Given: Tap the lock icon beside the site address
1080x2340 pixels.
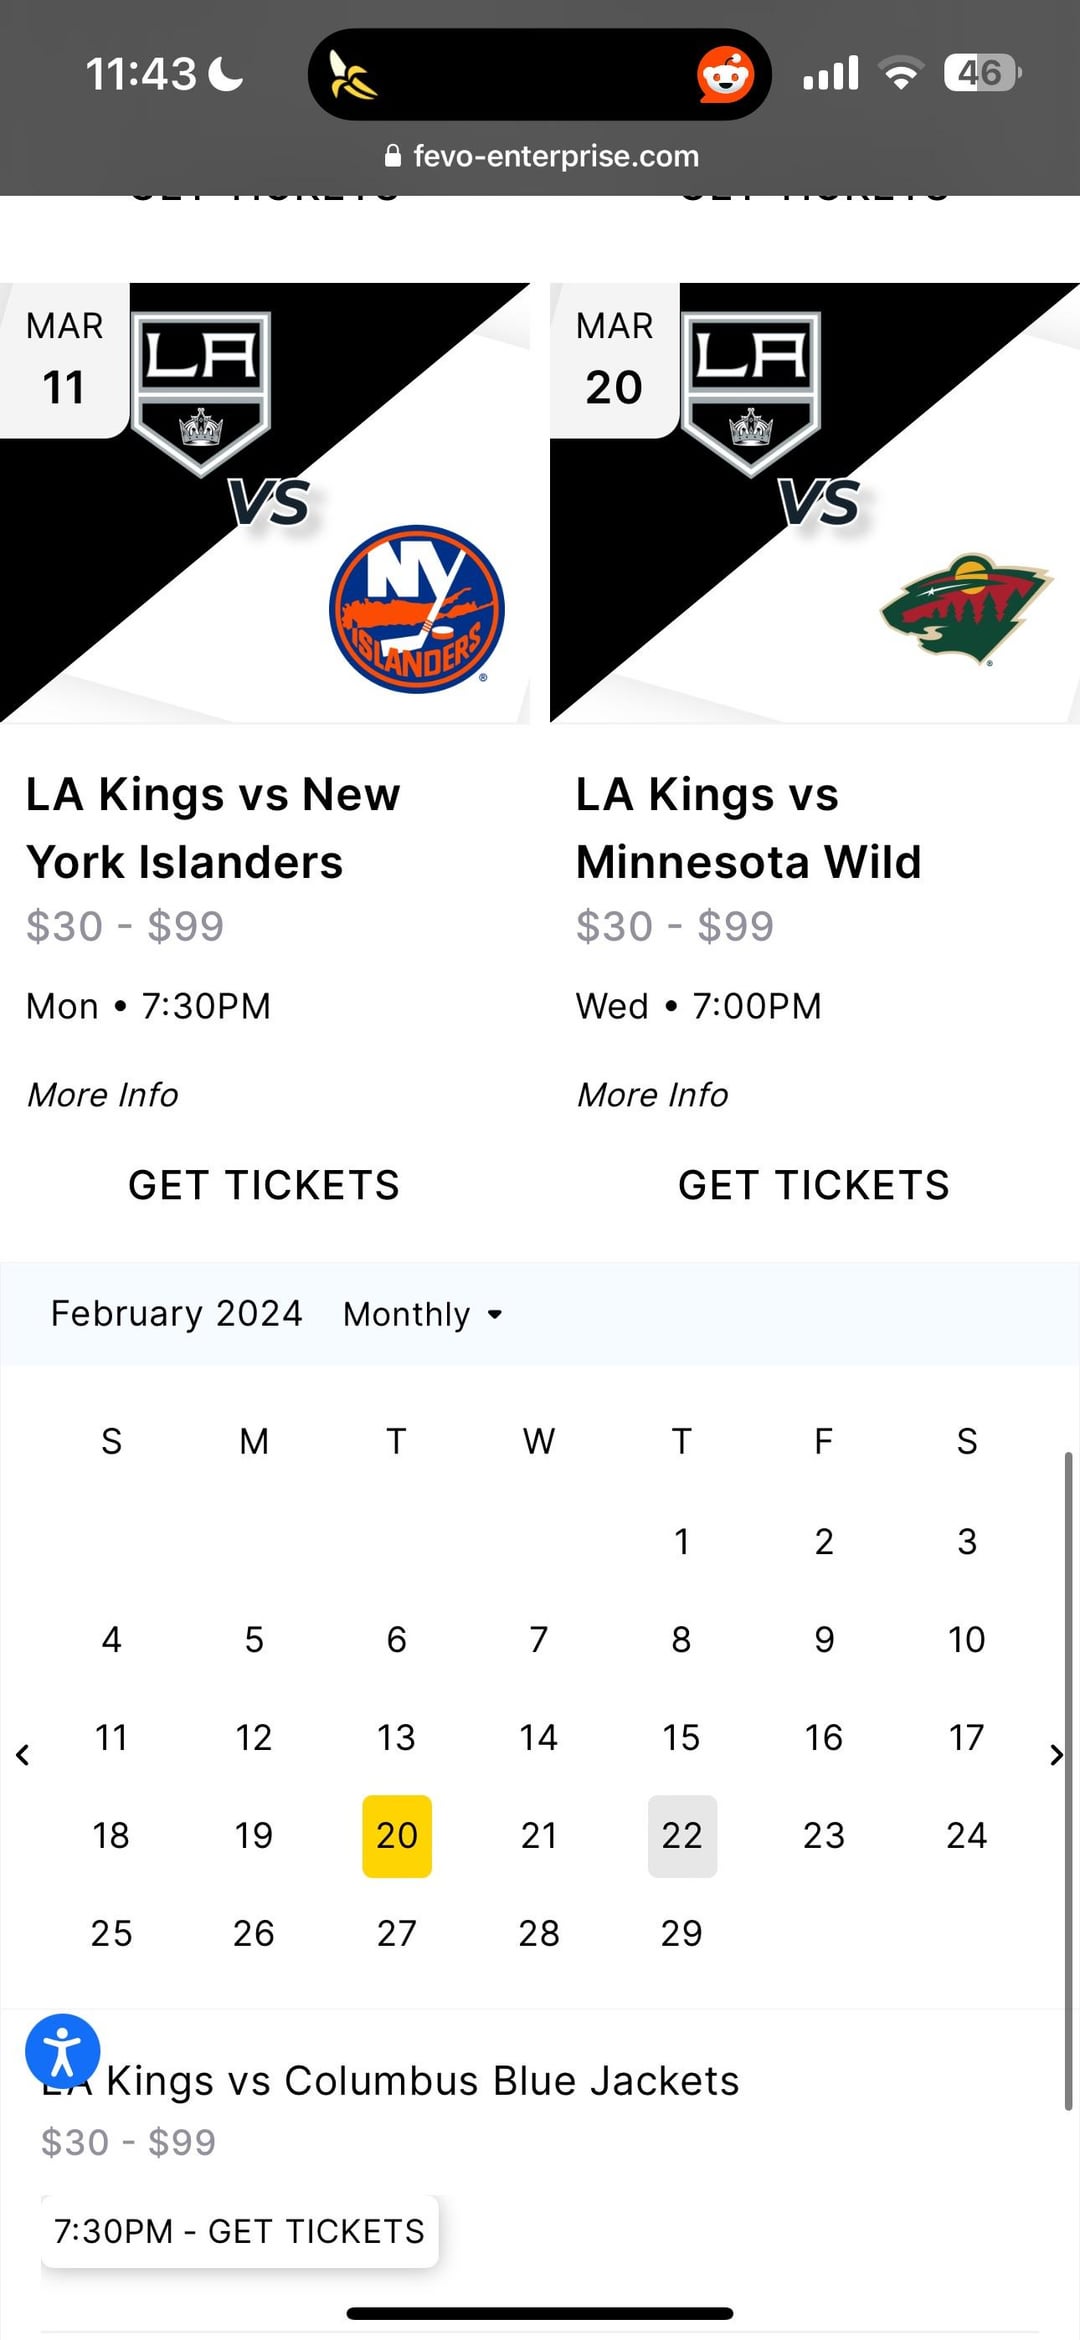Looking at the screenshot, I should (393, 156).
